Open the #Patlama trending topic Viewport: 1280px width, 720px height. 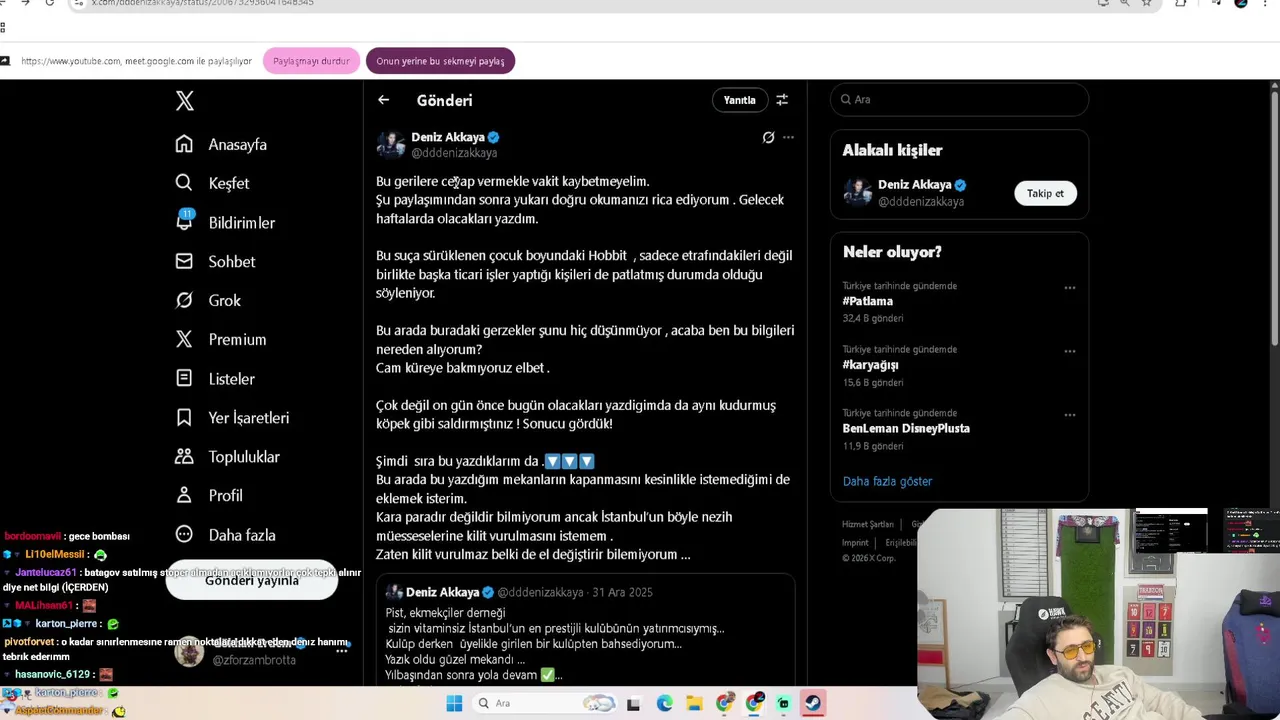[x=868, y=301]
